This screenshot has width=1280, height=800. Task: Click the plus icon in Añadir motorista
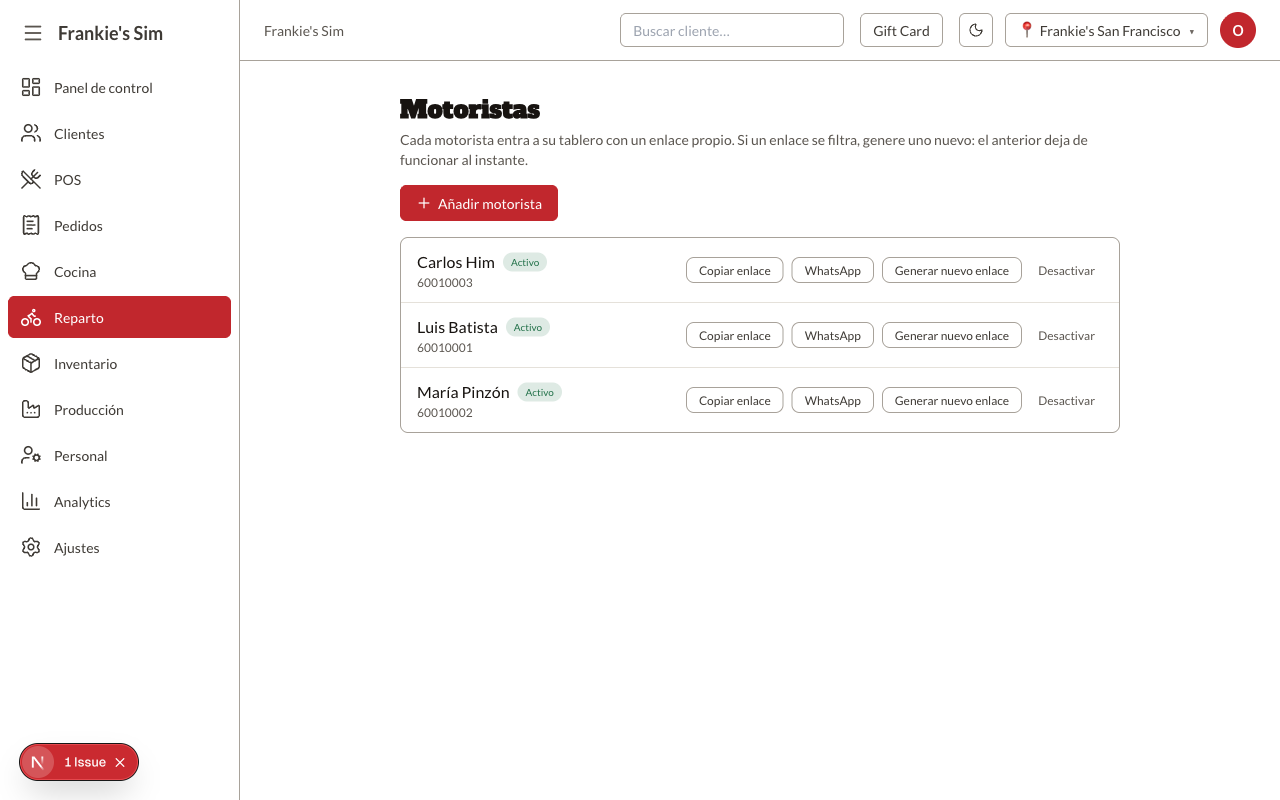[424, 203]
